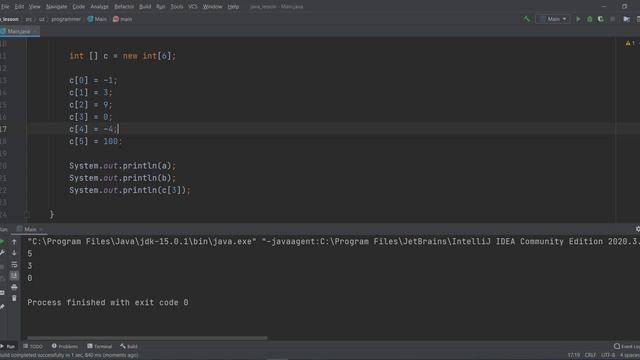
Task: Clear console with trash icon
Action: [14, 298]
